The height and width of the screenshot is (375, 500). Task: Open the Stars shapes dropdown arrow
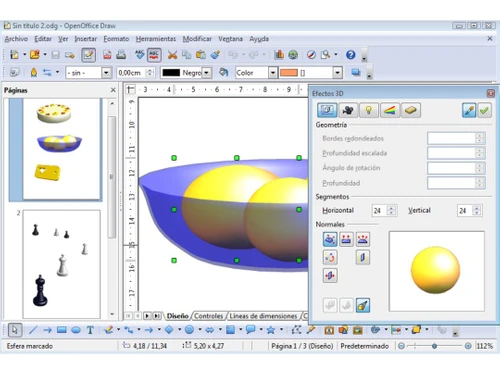point(281,330)
